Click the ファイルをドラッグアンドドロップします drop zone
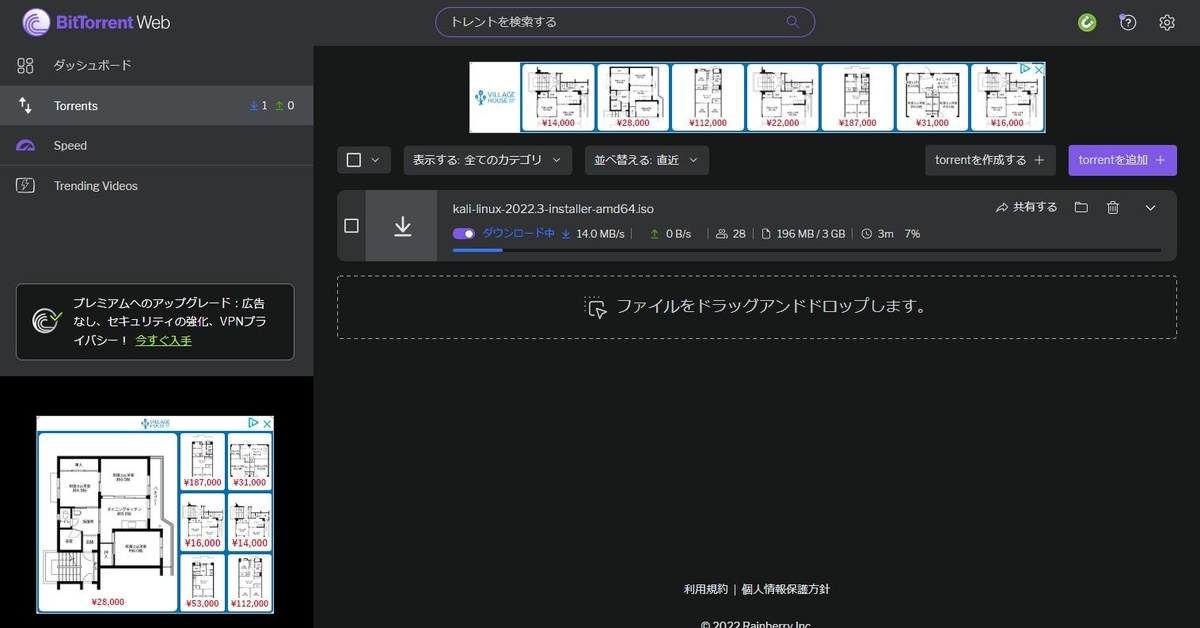The height and width of the screenshot is (628, 1200). click(756, 307)
